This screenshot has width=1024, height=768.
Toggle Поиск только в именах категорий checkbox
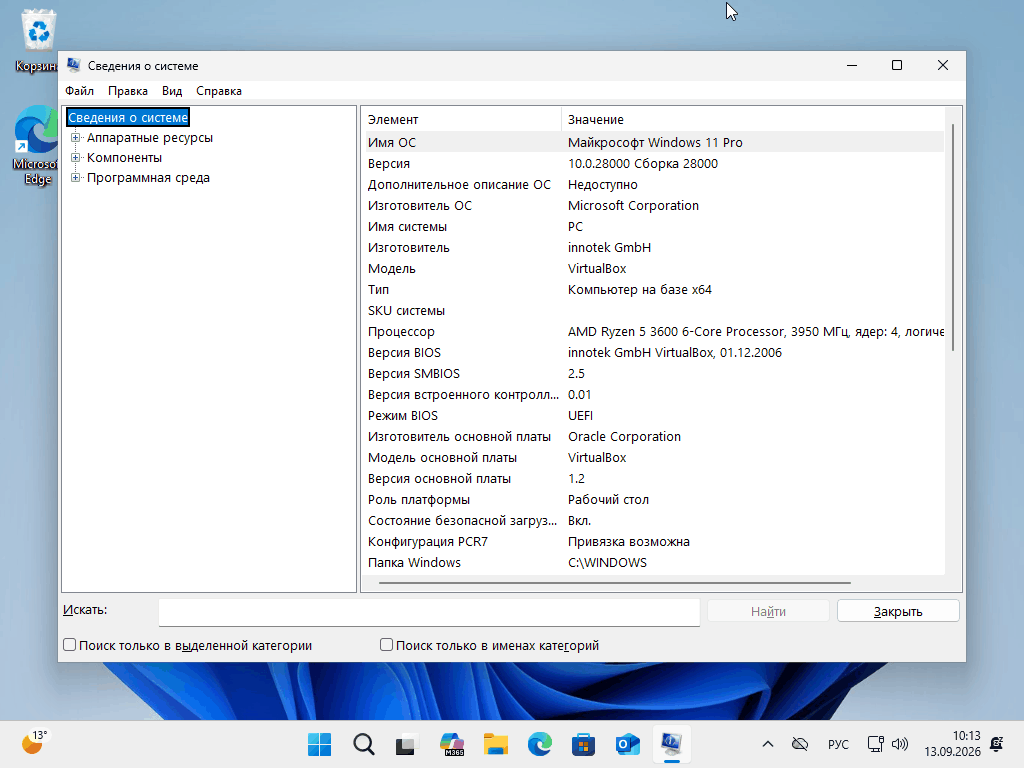point(387,645)
